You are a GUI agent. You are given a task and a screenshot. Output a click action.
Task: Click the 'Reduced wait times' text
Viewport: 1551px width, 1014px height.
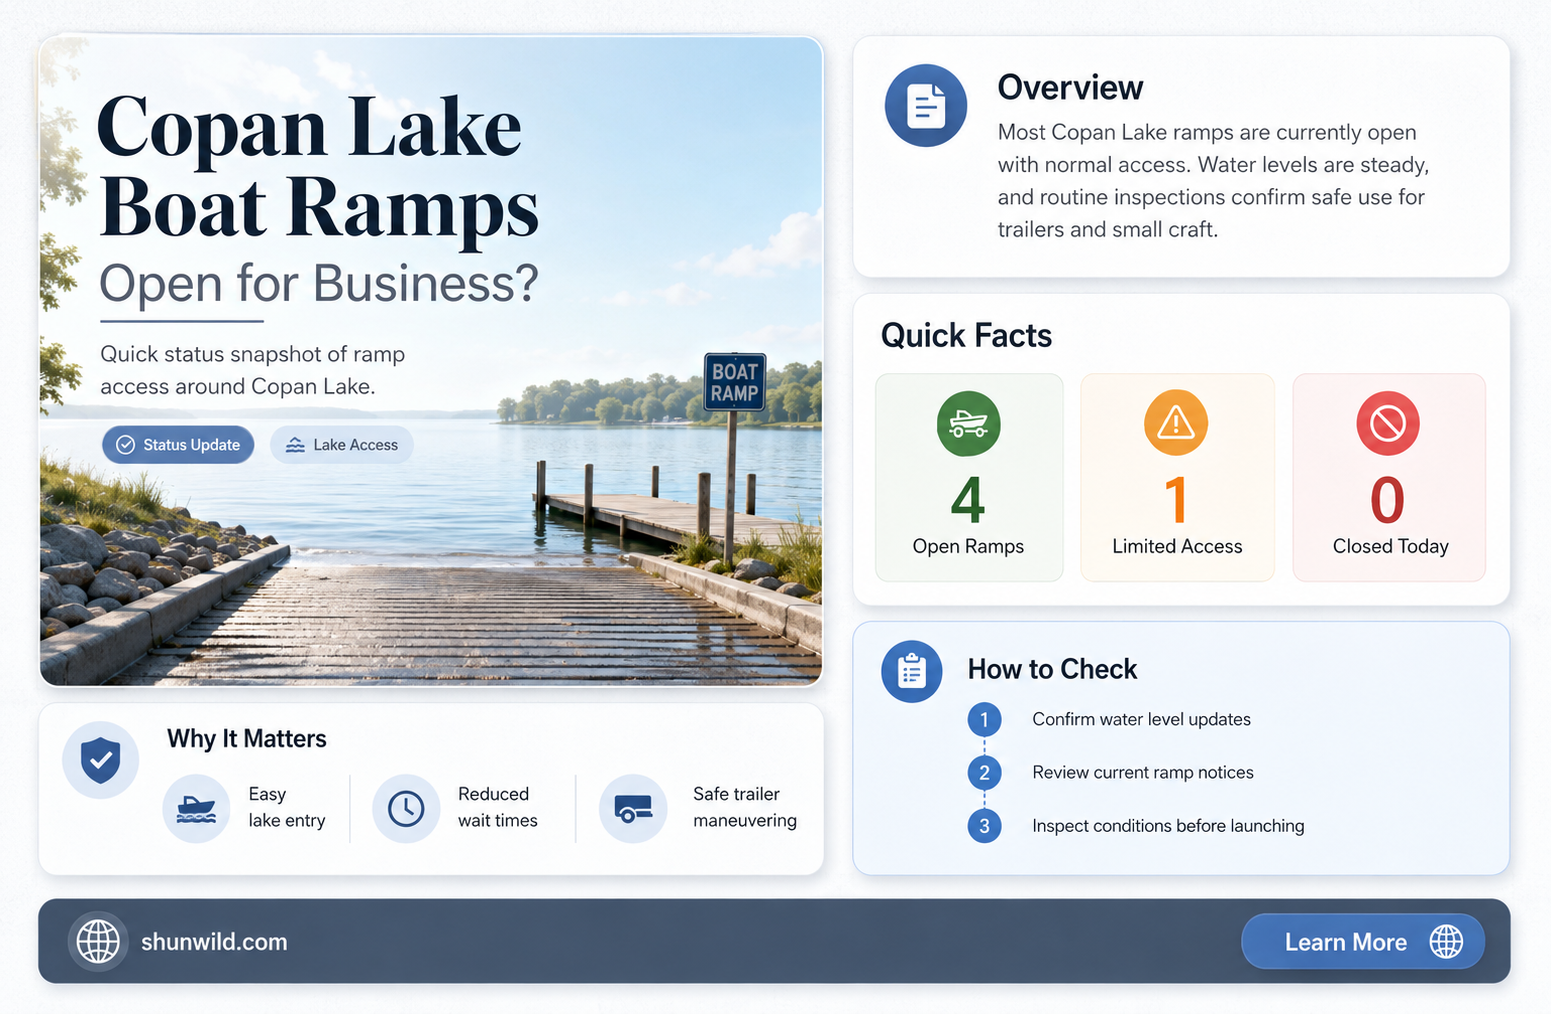[498, 807]
